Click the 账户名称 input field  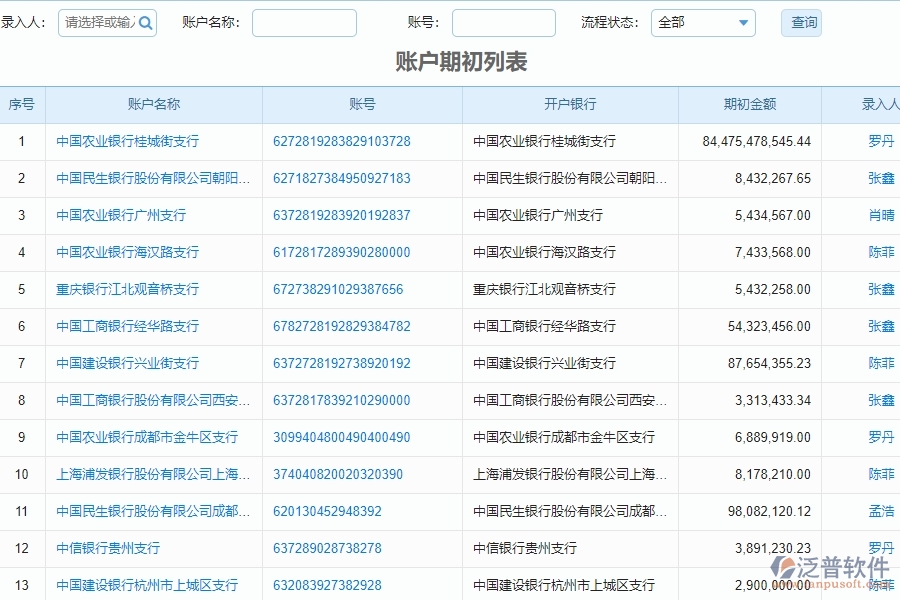tap(304, 22)
